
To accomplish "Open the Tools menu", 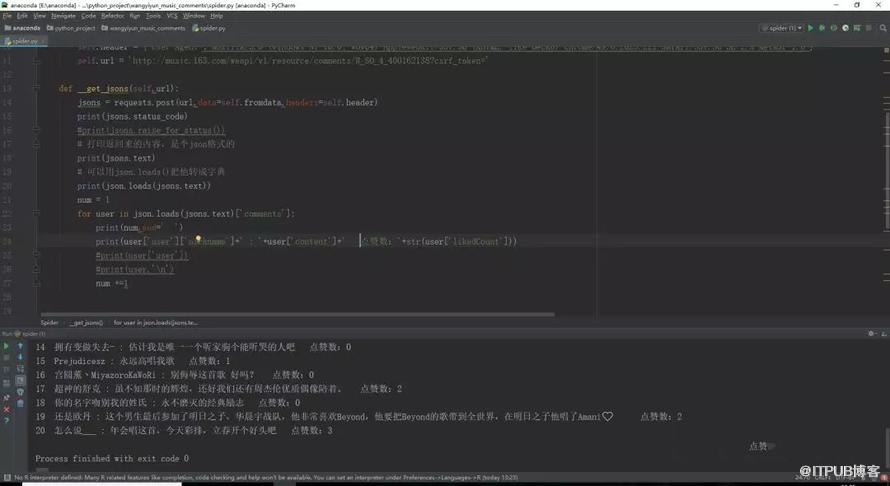I will tap(153, 16).
